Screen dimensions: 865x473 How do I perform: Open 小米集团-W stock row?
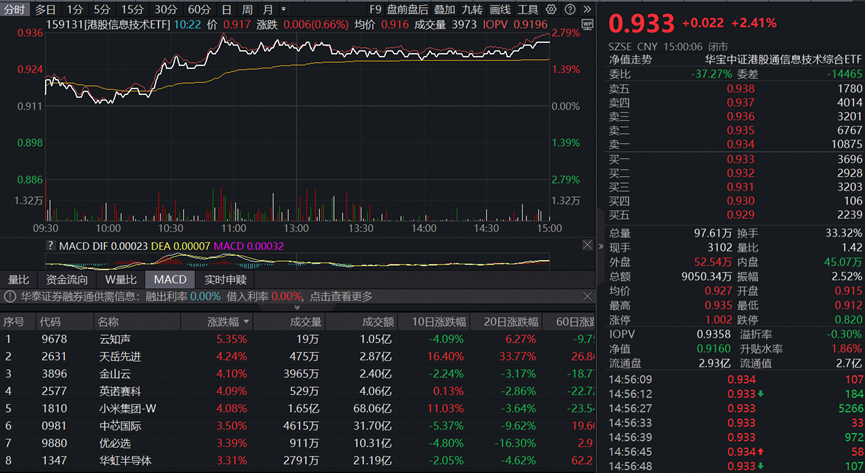[121, 408]
